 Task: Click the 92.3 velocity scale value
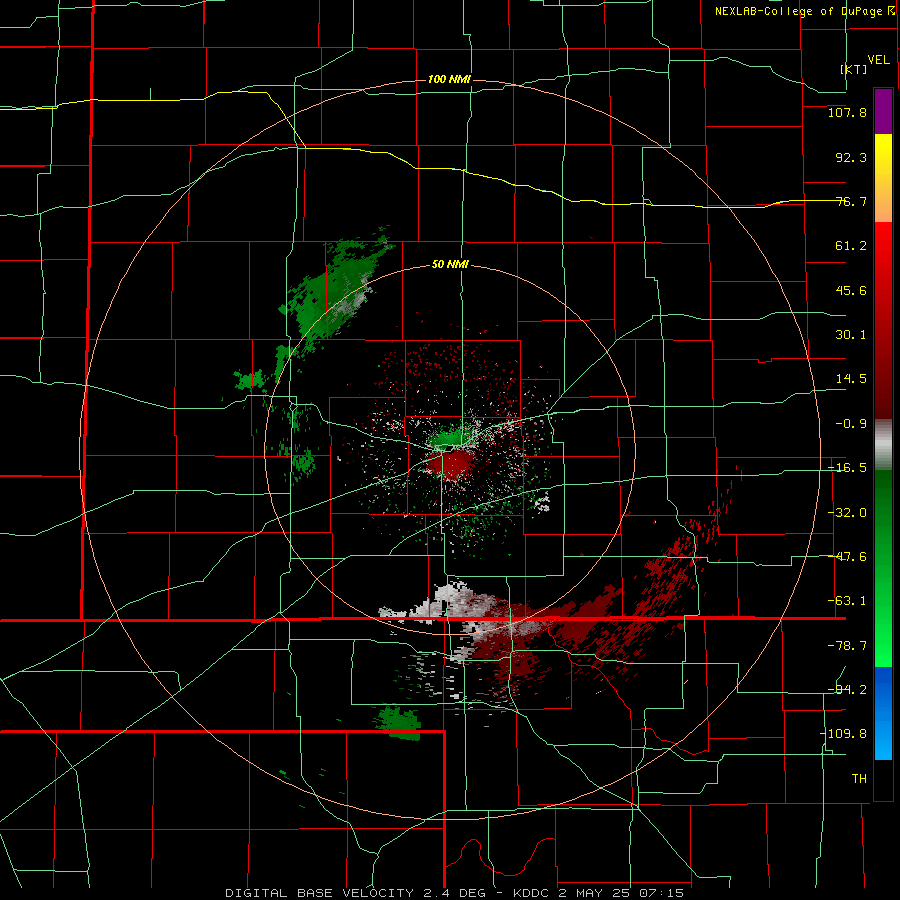tap(851, 157)
